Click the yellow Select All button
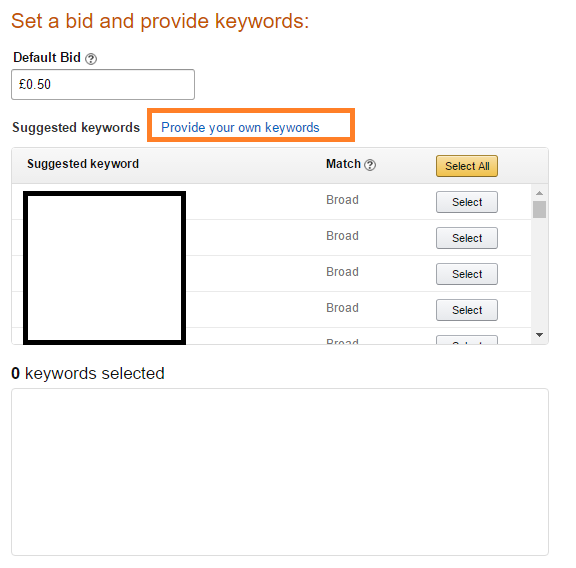The height and width of the screenshot is (568, 576). (x=467, y=166)
